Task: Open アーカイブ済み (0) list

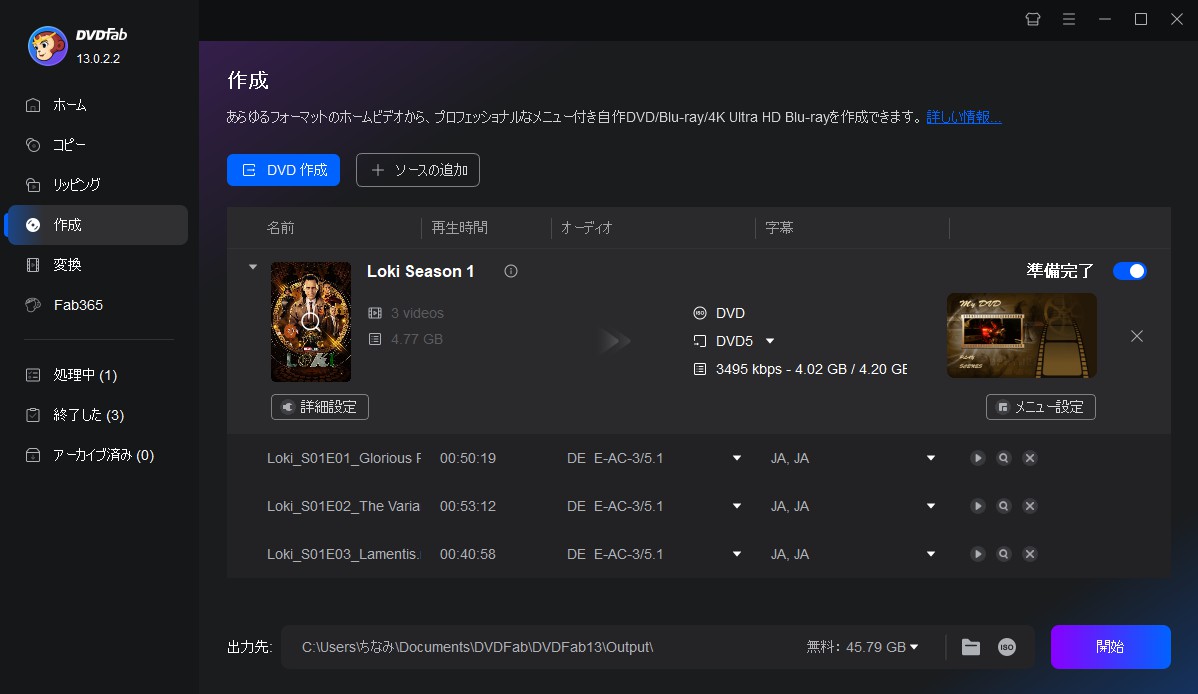Action: tap(97, 455)
